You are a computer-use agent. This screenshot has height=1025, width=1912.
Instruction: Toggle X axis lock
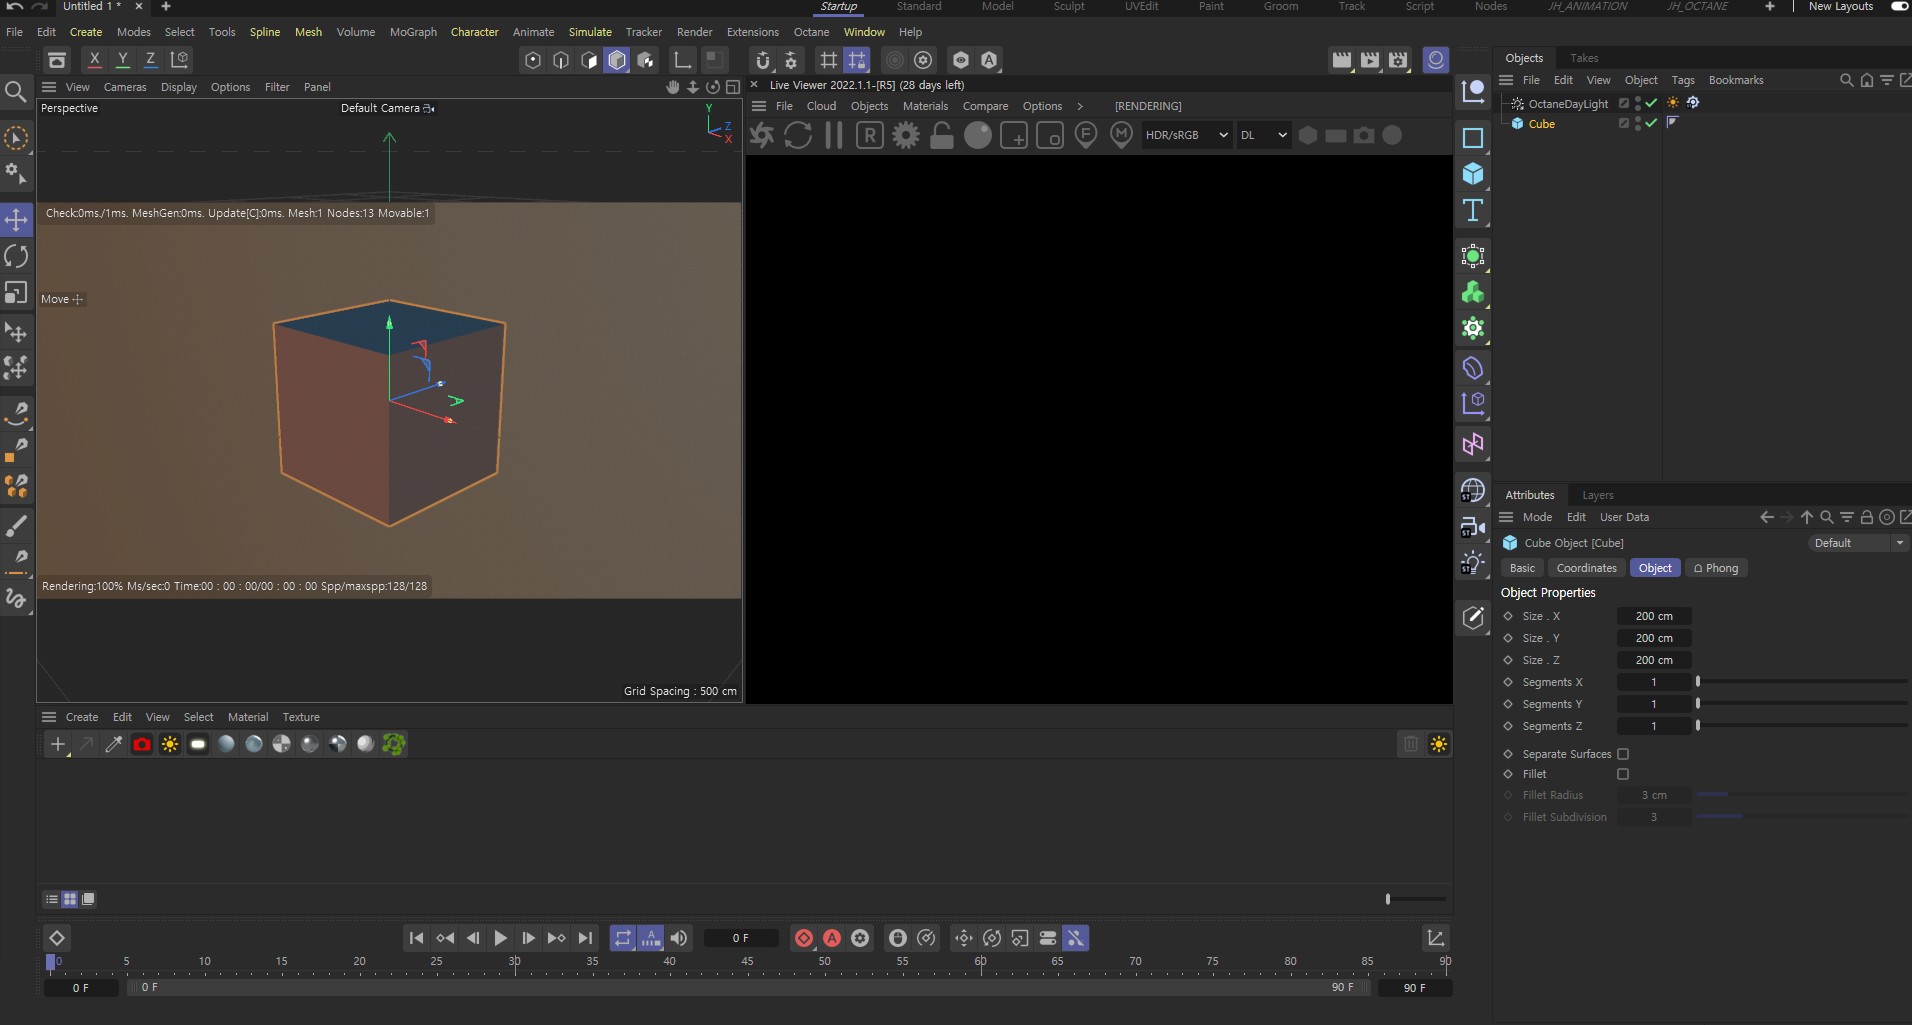(x=95, y=59)
